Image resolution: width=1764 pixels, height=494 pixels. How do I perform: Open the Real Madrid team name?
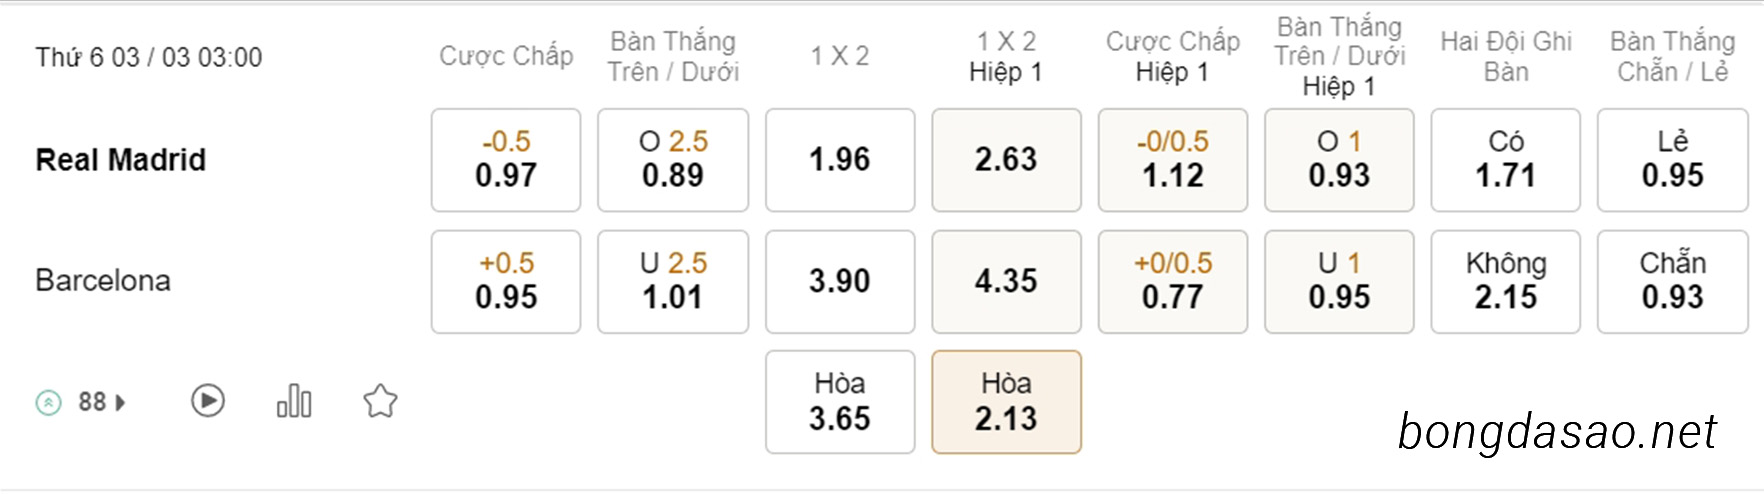coord(121,160)
